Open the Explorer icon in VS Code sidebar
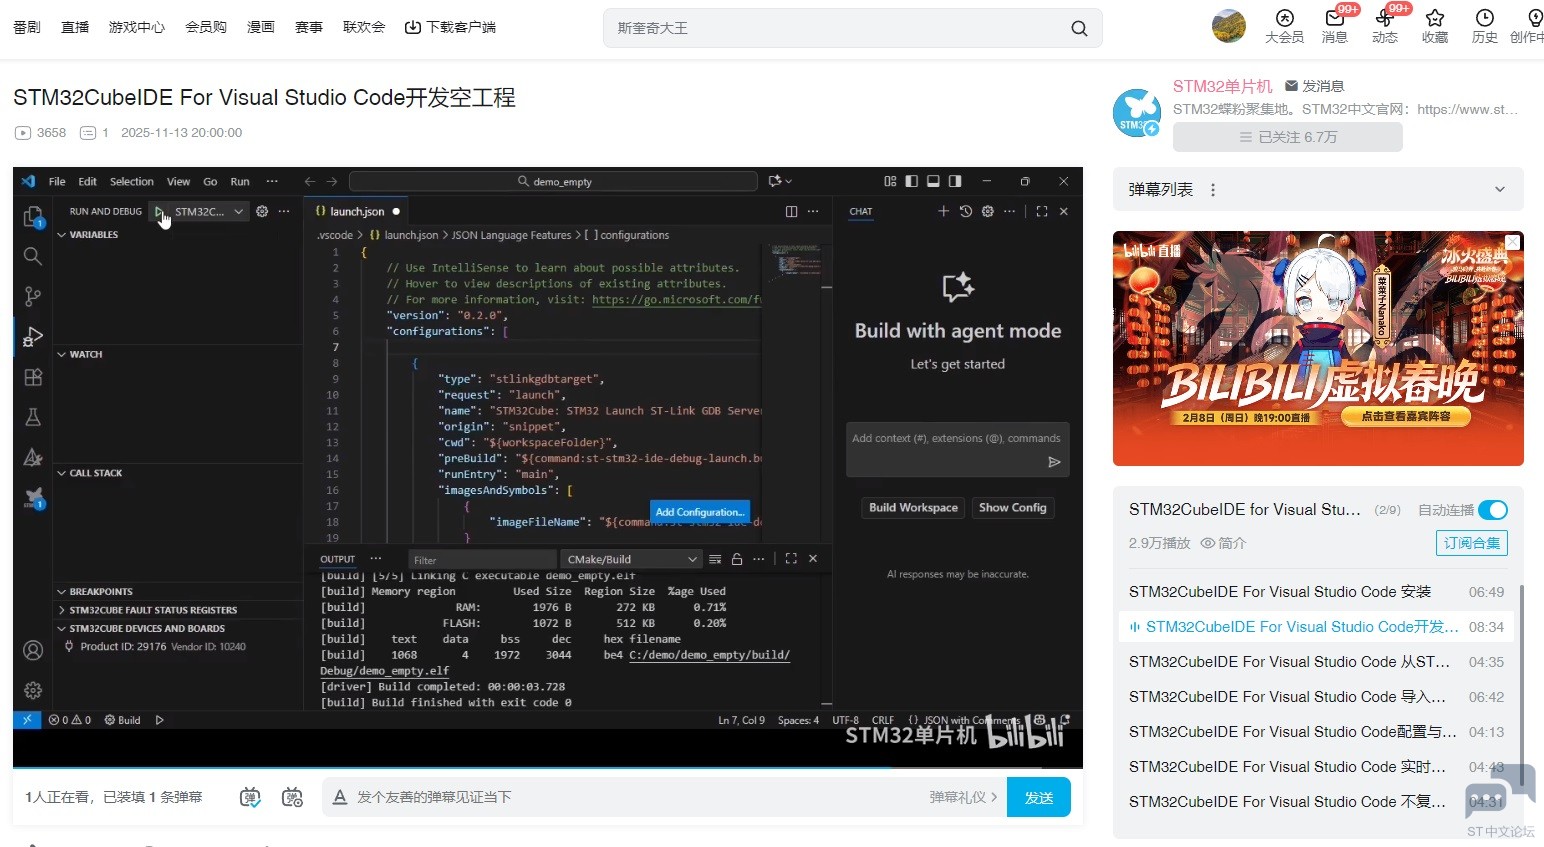This screenshot has height=847, width=1544. coord(33,217)
